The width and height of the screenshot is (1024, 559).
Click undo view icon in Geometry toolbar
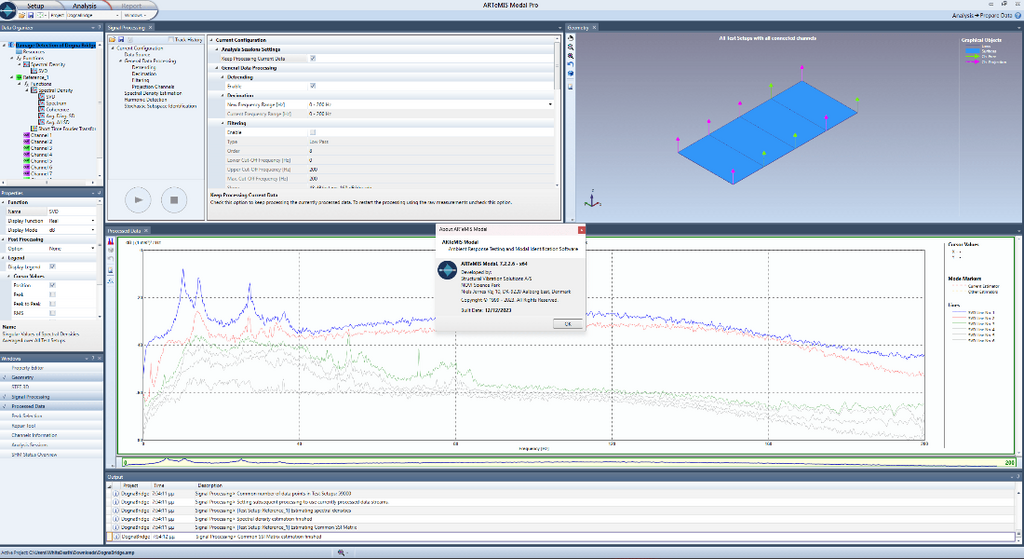pos(571,65)
